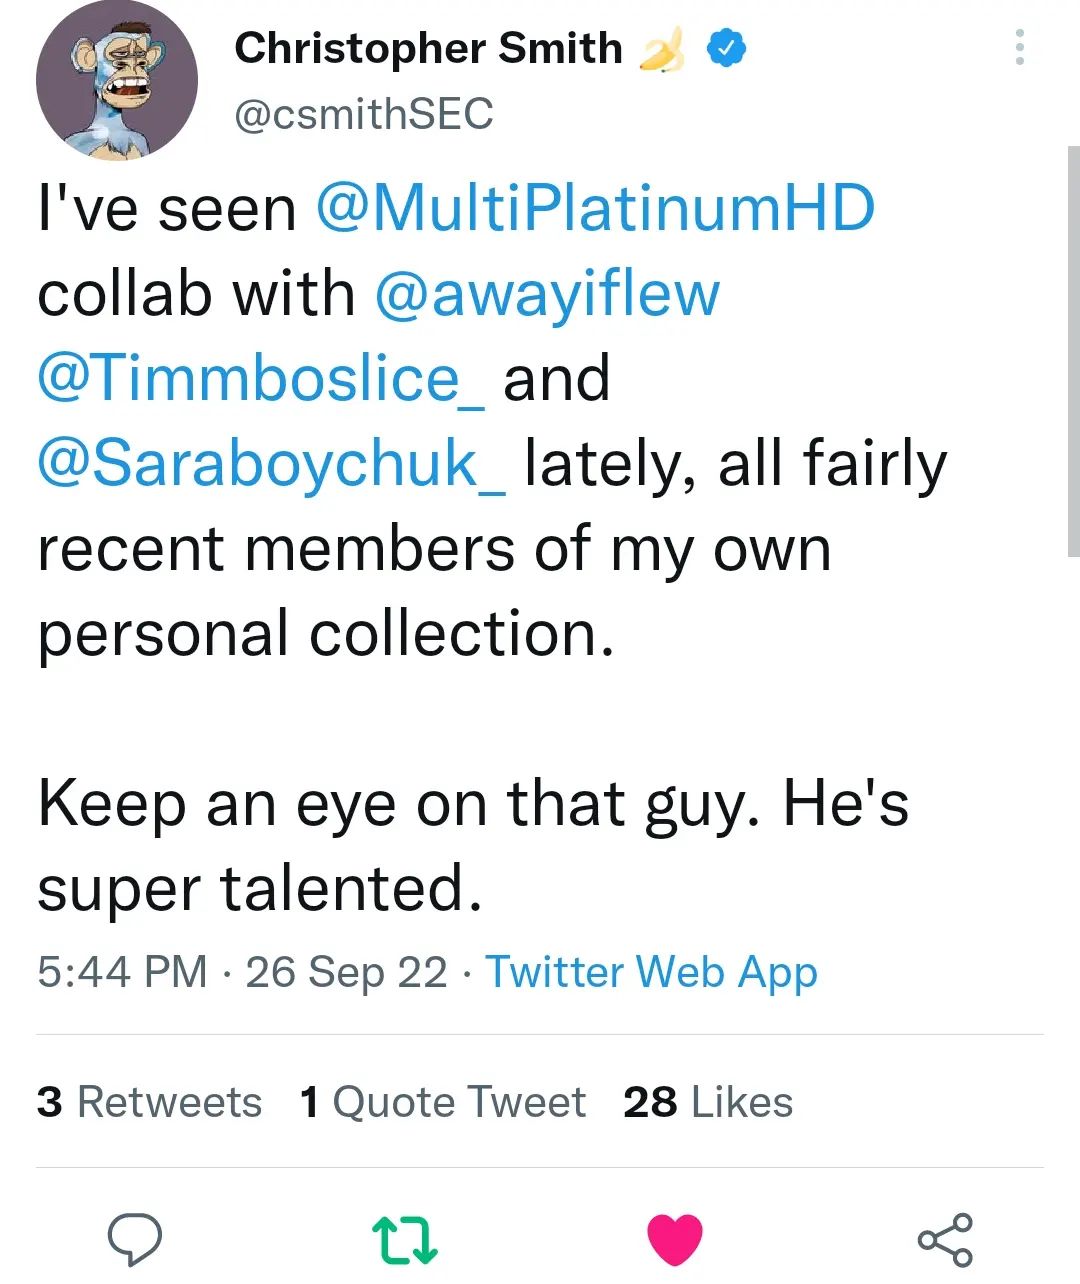Open the @csmithSEC handle
This screenshot has height=1284, width=1080.
[x=364, y=114]
